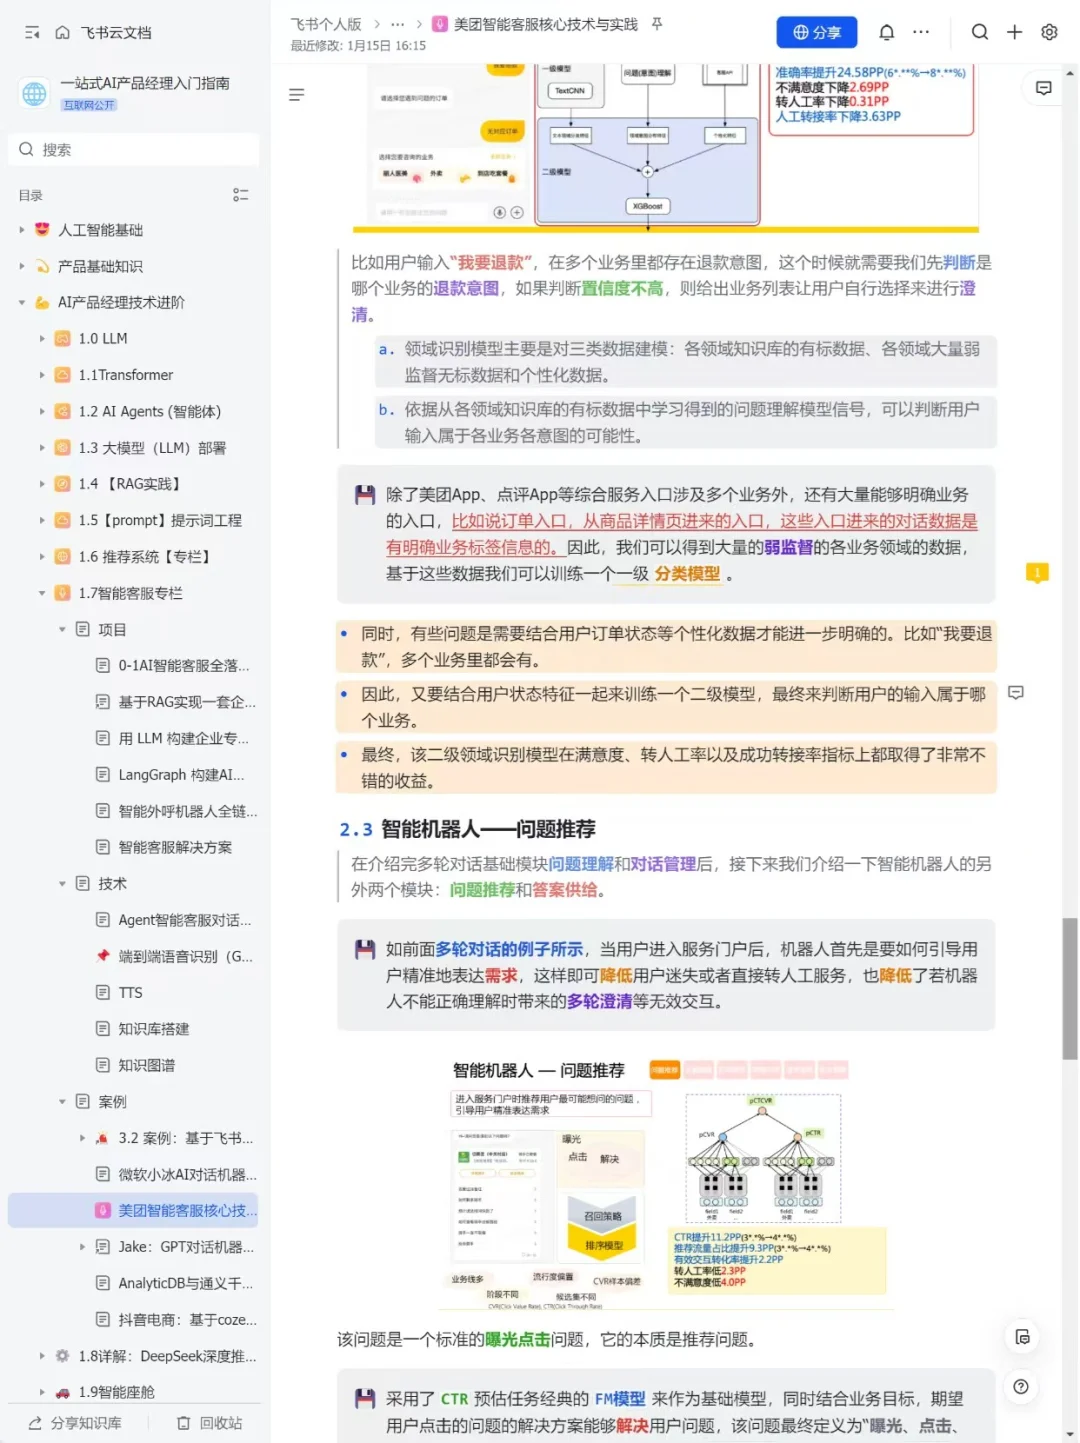Click the callout save icon near 除了美团App
This screenshot has width=1080, height=1443.
point(365,494)
